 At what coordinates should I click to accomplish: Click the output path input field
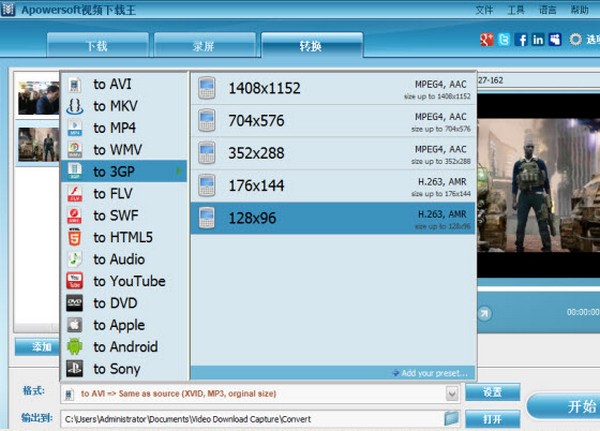coord(250,418)
